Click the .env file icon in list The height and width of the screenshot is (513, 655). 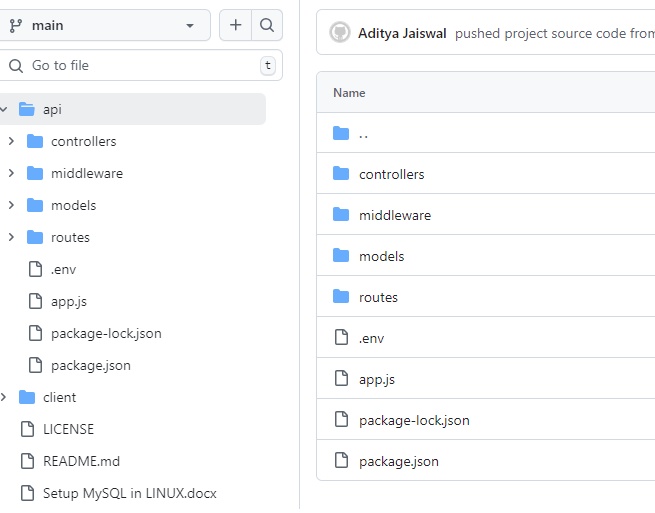(x=341, y=338)
